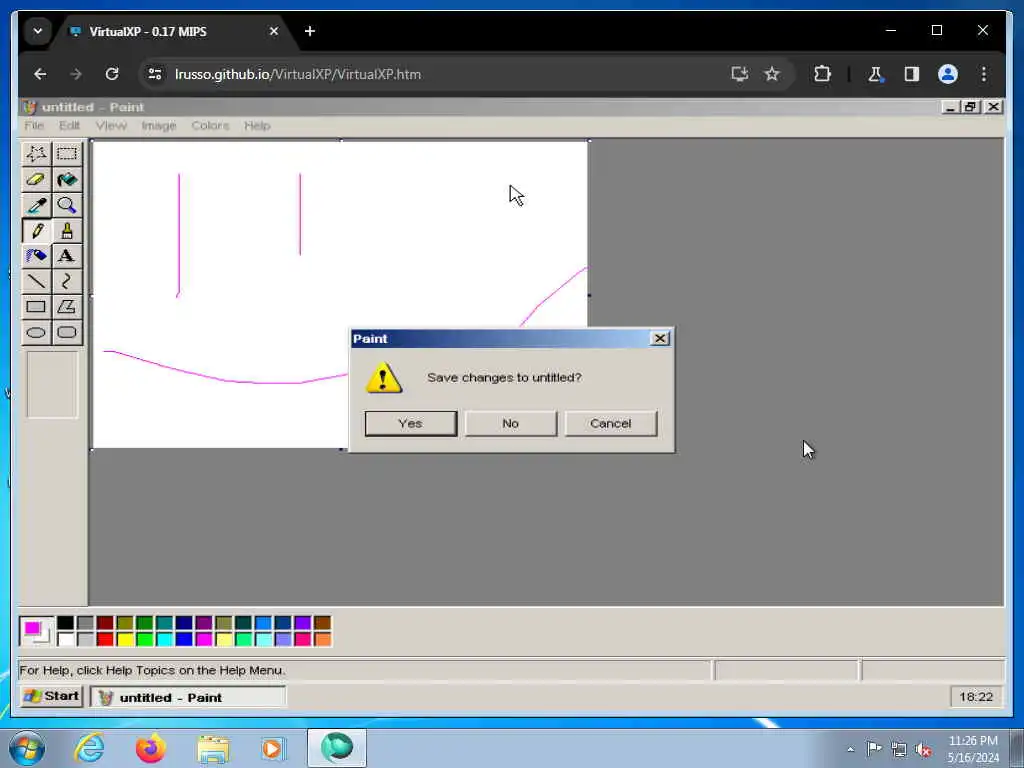The image size is (1024, 768).
Task: Pick the dark gray color swatch
Action: 85,622
